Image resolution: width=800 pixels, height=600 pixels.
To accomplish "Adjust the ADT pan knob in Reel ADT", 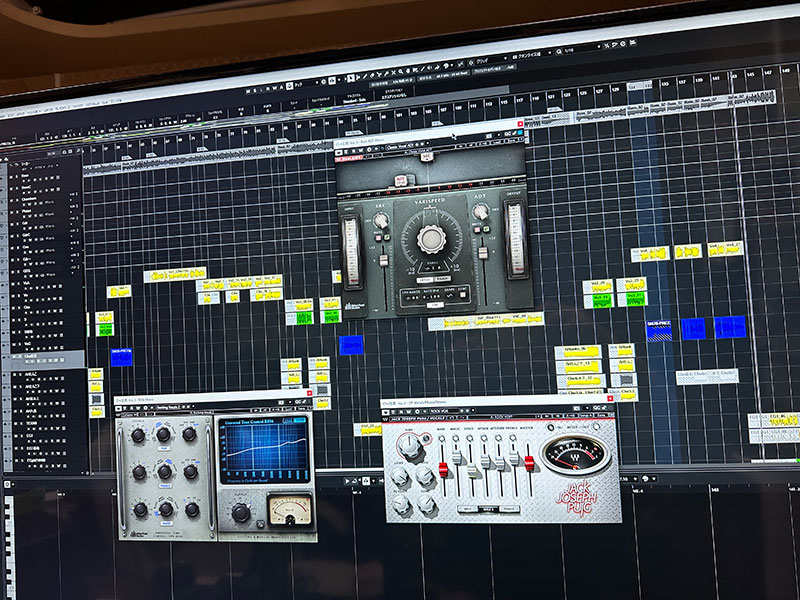I will coord(480,211).
